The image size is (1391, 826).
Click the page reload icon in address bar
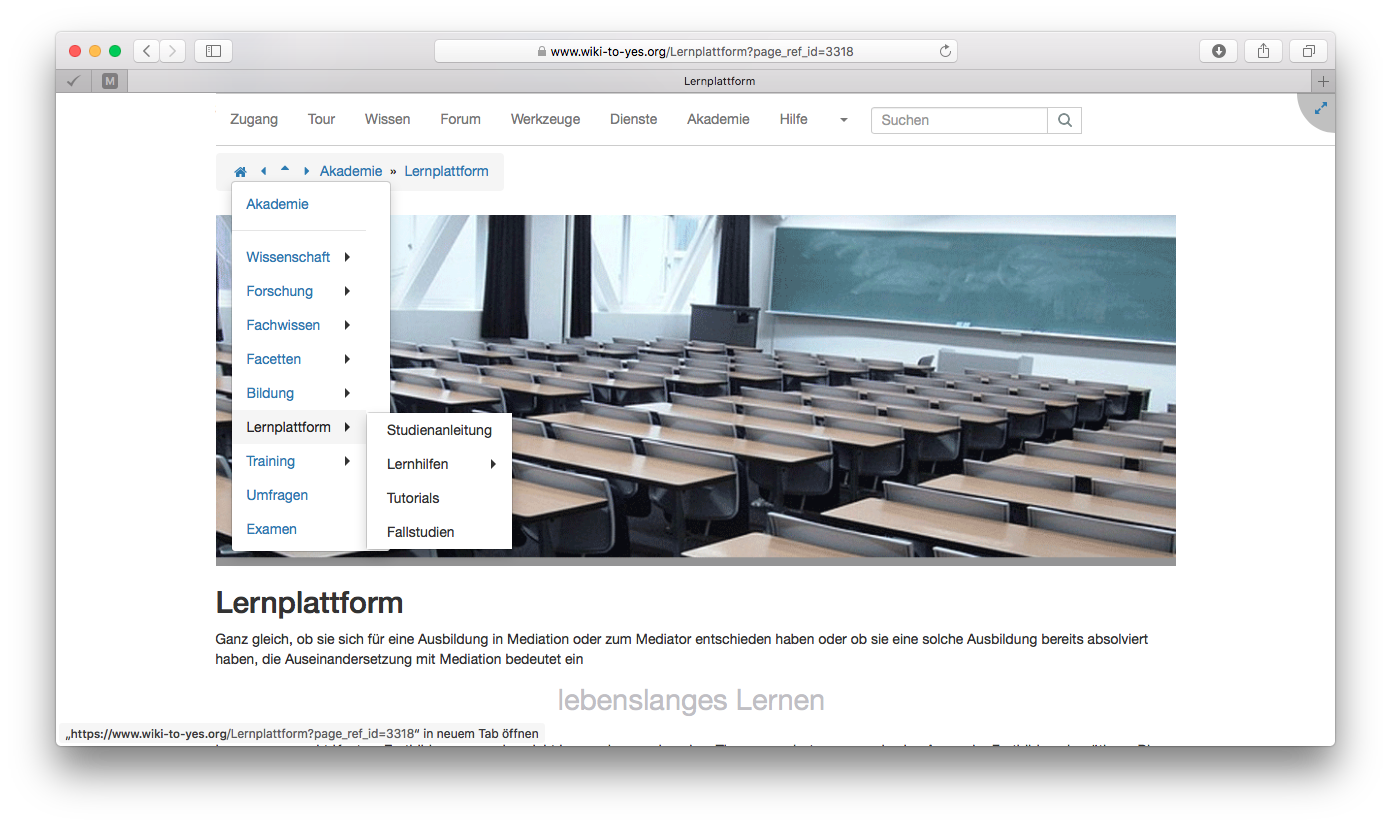tap(945, 51)
